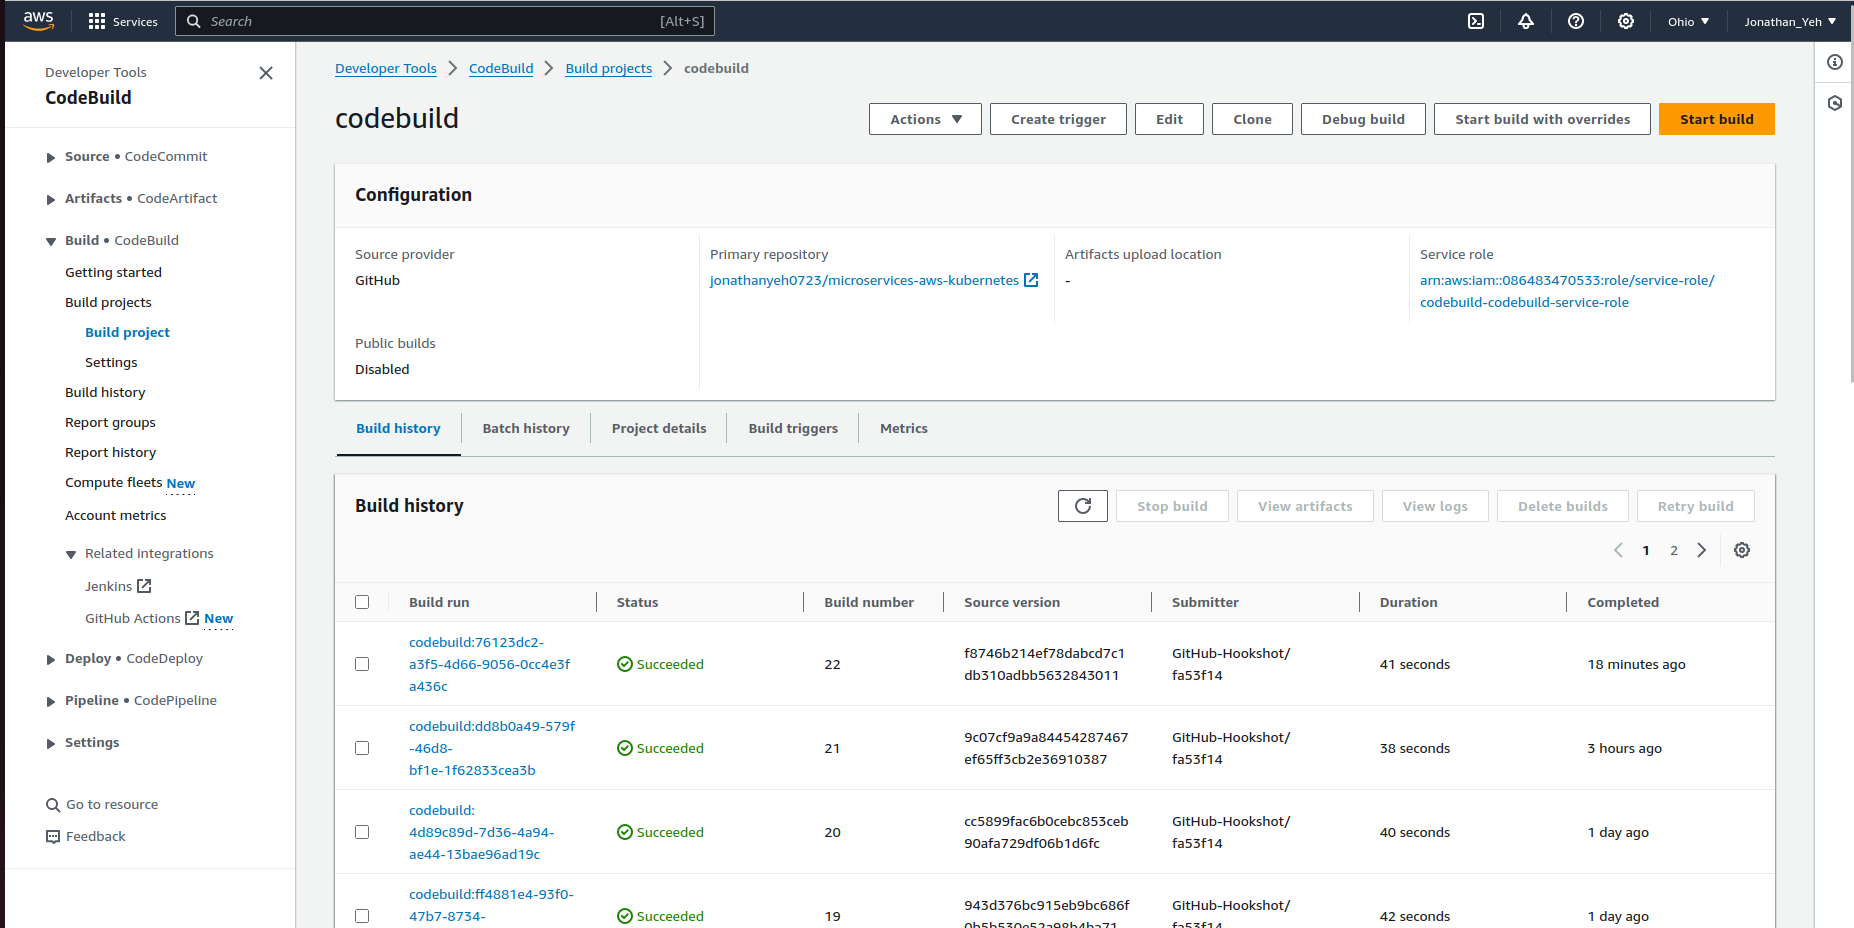
Task: Select checkbox for build number 21
Action: (x=362, y=748)
